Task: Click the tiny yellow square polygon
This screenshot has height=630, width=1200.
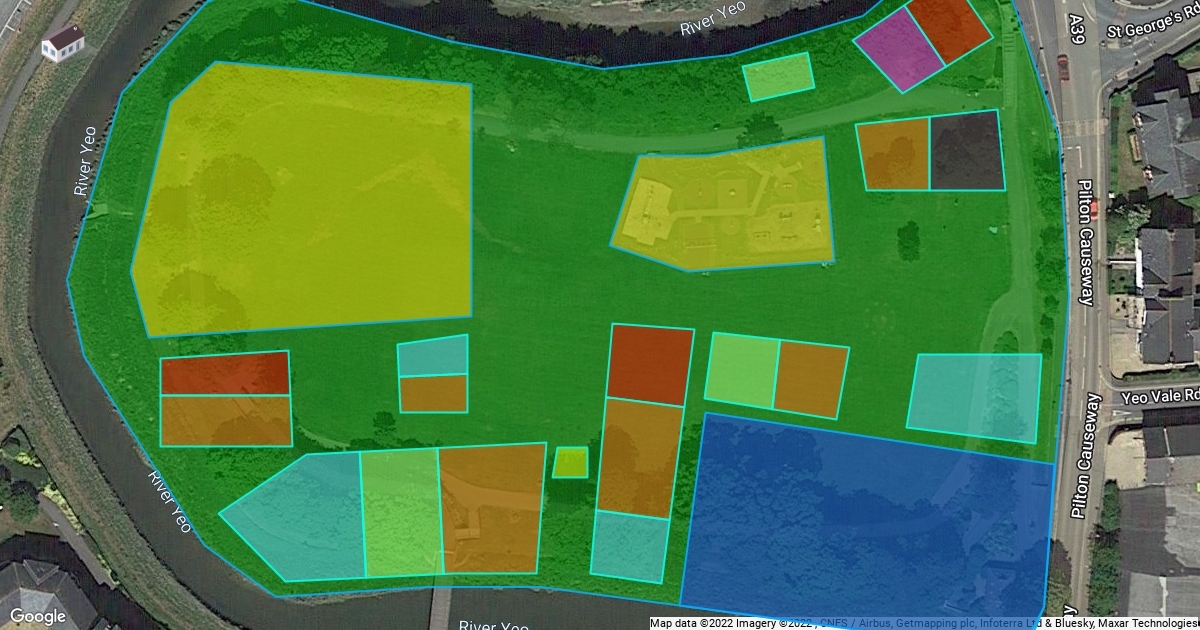Action: (x=570, y=462)
